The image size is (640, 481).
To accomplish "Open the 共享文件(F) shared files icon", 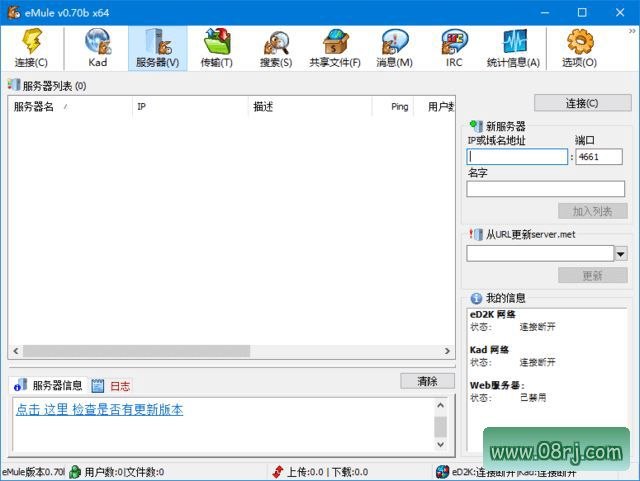I will click(335, 48).
